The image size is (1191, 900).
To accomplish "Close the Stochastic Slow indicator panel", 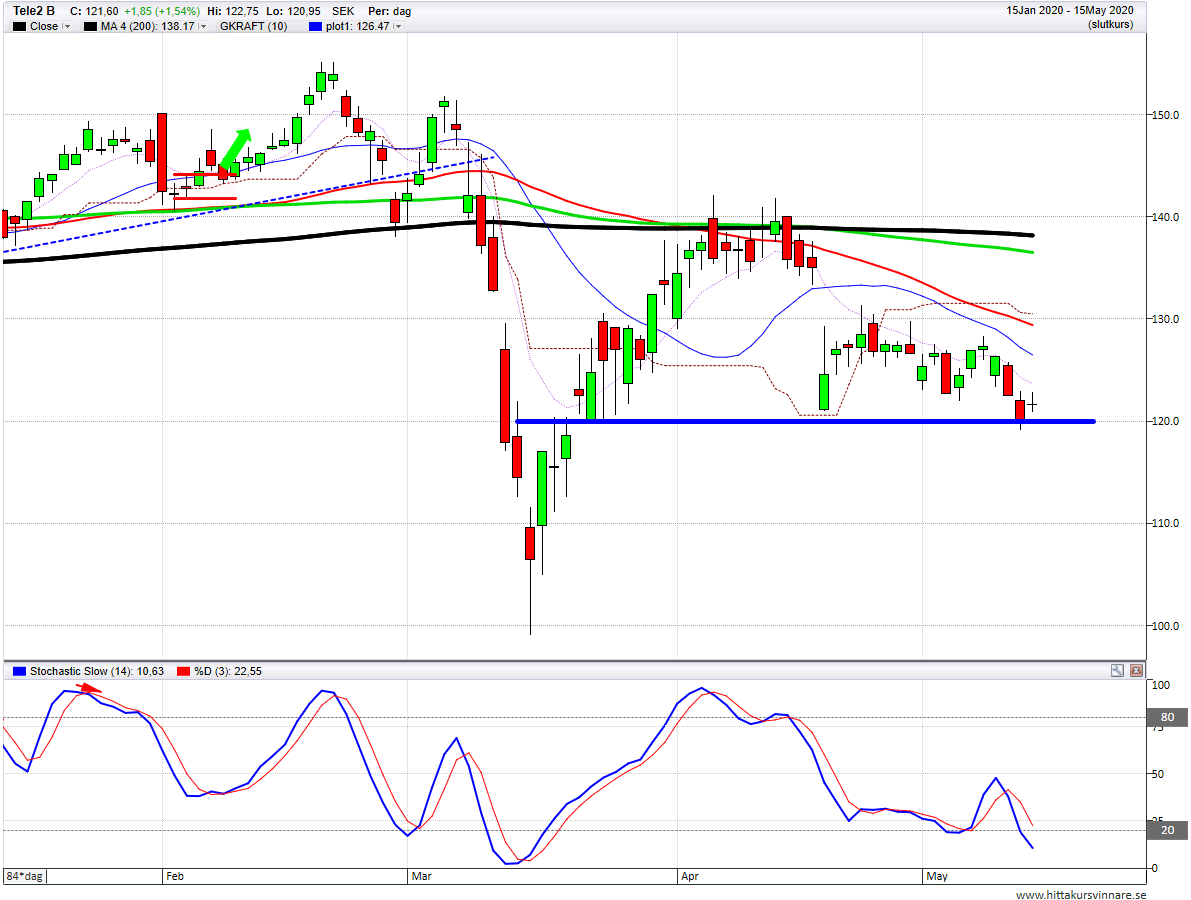I will (x=1136, y=671).
